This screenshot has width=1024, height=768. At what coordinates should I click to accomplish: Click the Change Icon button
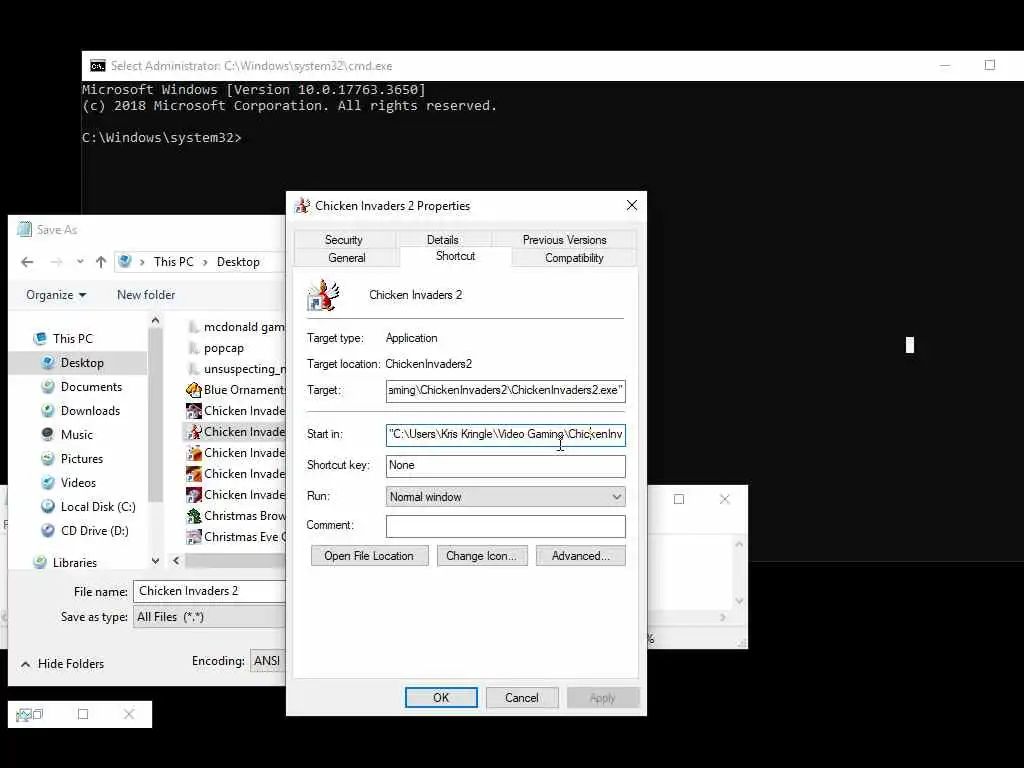click(481, 556)
